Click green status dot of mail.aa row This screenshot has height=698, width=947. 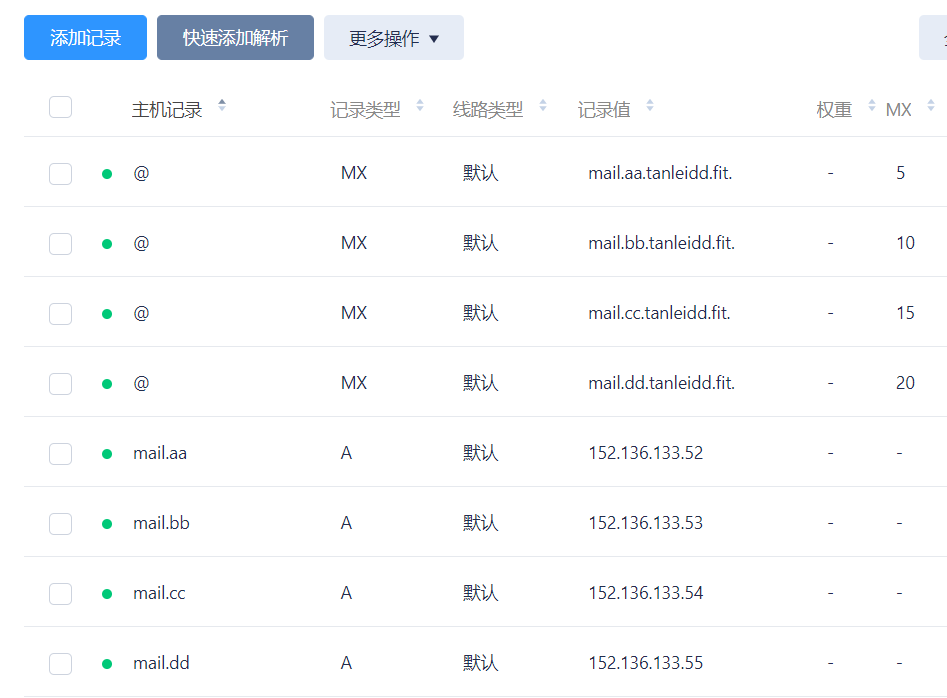coord(107,454)
